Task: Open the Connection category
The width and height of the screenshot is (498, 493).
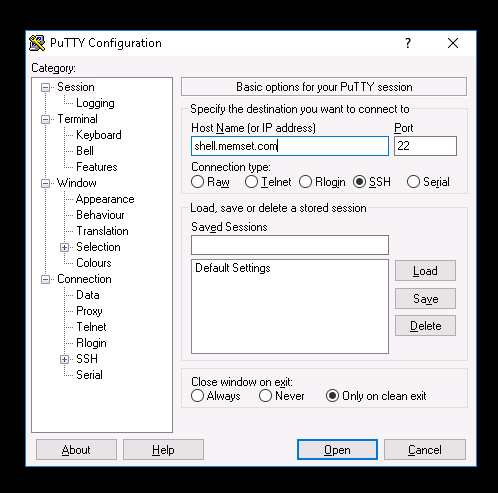Action: [84, 279]
